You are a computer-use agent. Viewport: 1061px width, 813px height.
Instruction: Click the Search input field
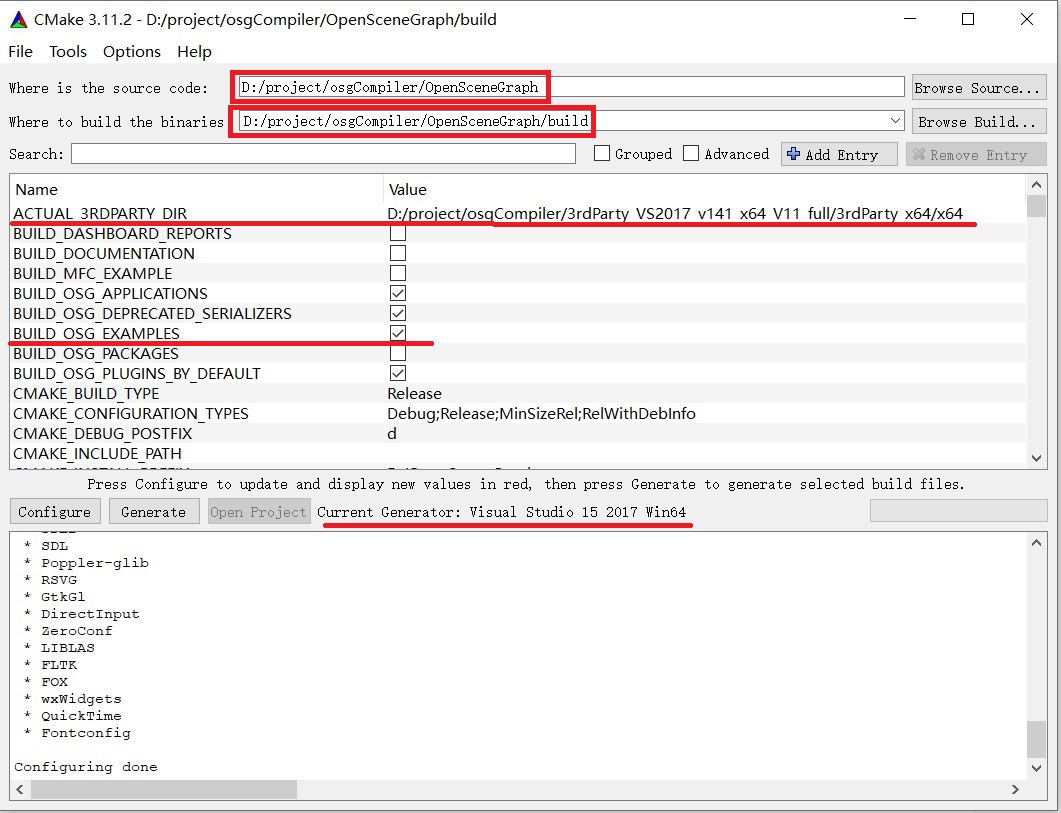click(323, 154)
